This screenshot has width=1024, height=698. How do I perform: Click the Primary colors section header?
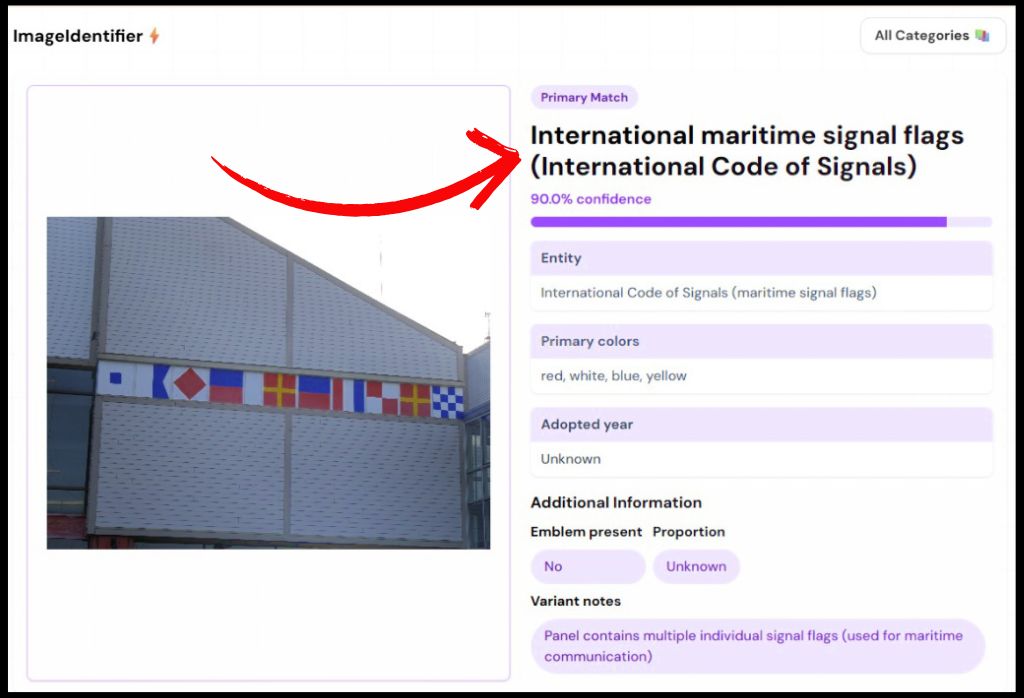pyautogui.click(x=588, y=341)
